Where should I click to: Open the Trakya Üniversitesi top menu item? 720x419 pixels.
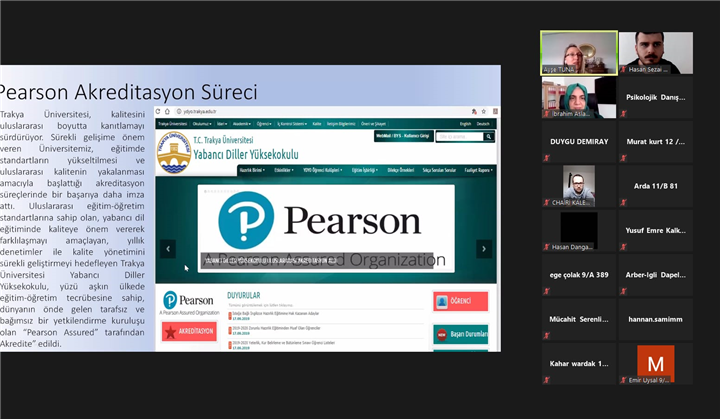(x=173, y=124)
